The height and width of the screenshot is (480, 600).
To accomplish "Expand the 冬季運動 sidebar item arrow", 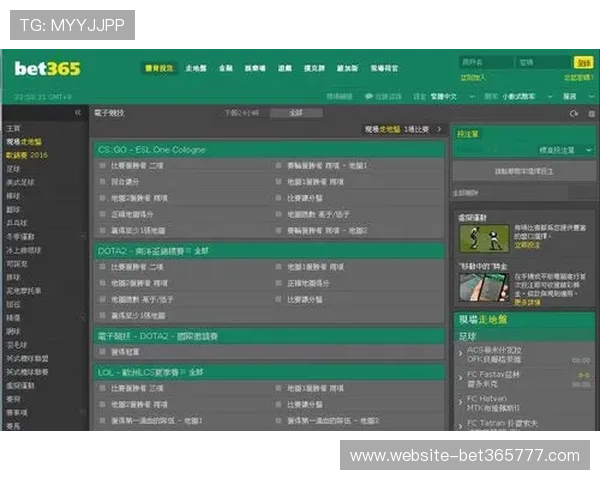I will [83, 237].
